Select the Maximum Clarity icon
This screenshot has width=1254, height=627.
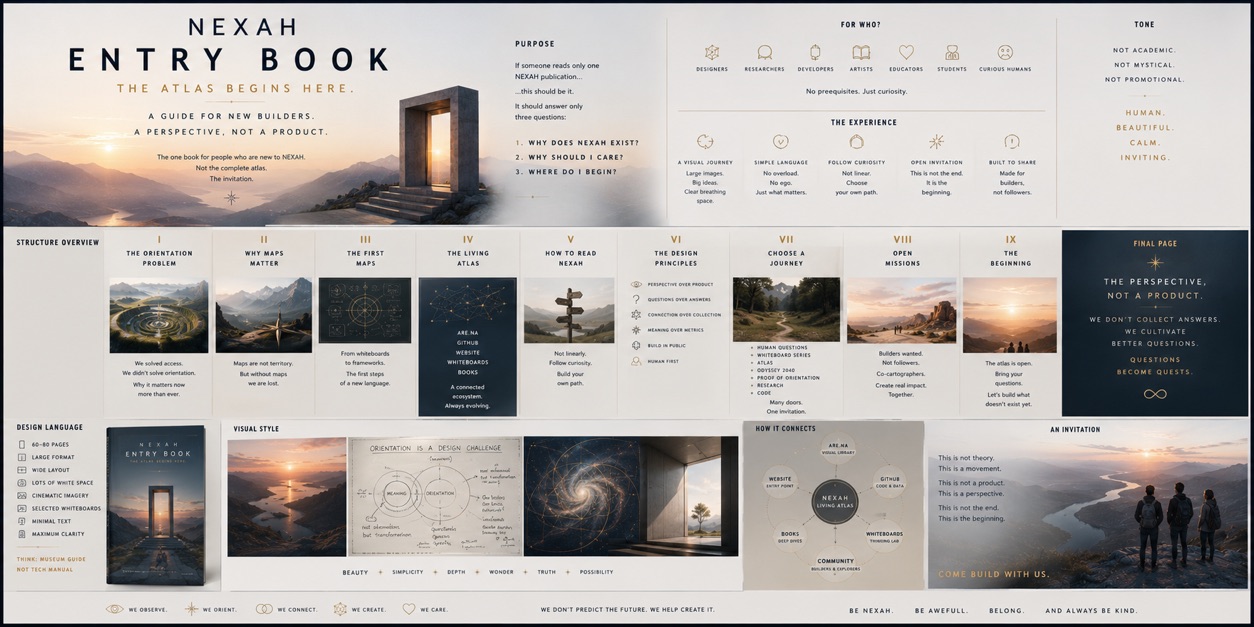[x=22, y=534]
